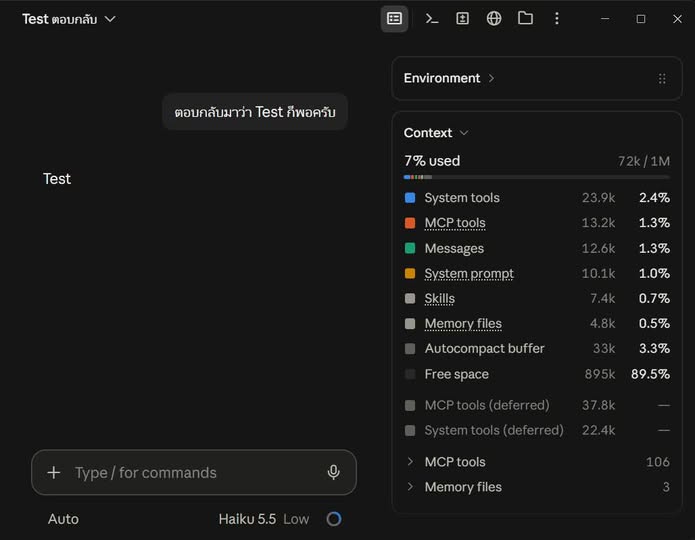695x540 pixels.
Task: Open the Haiku 5.5 model selector
Action: (x=247, y=519)
